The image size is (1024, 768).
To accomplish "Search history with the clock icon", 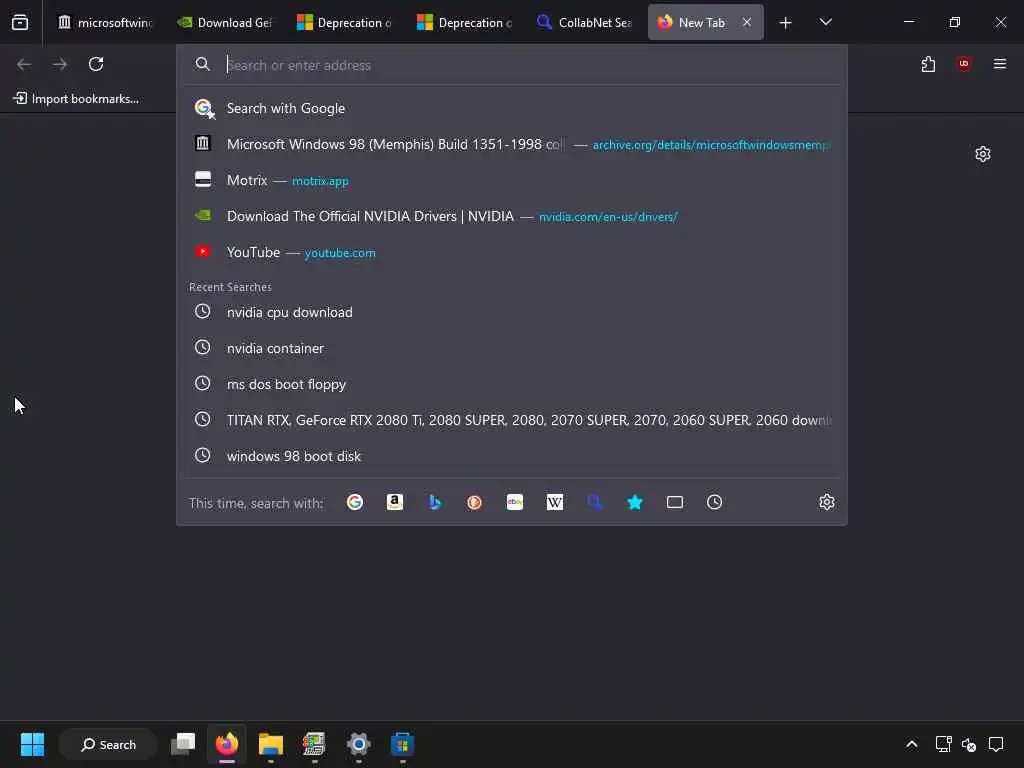I will pyautogui.click(x=714, y=502).
